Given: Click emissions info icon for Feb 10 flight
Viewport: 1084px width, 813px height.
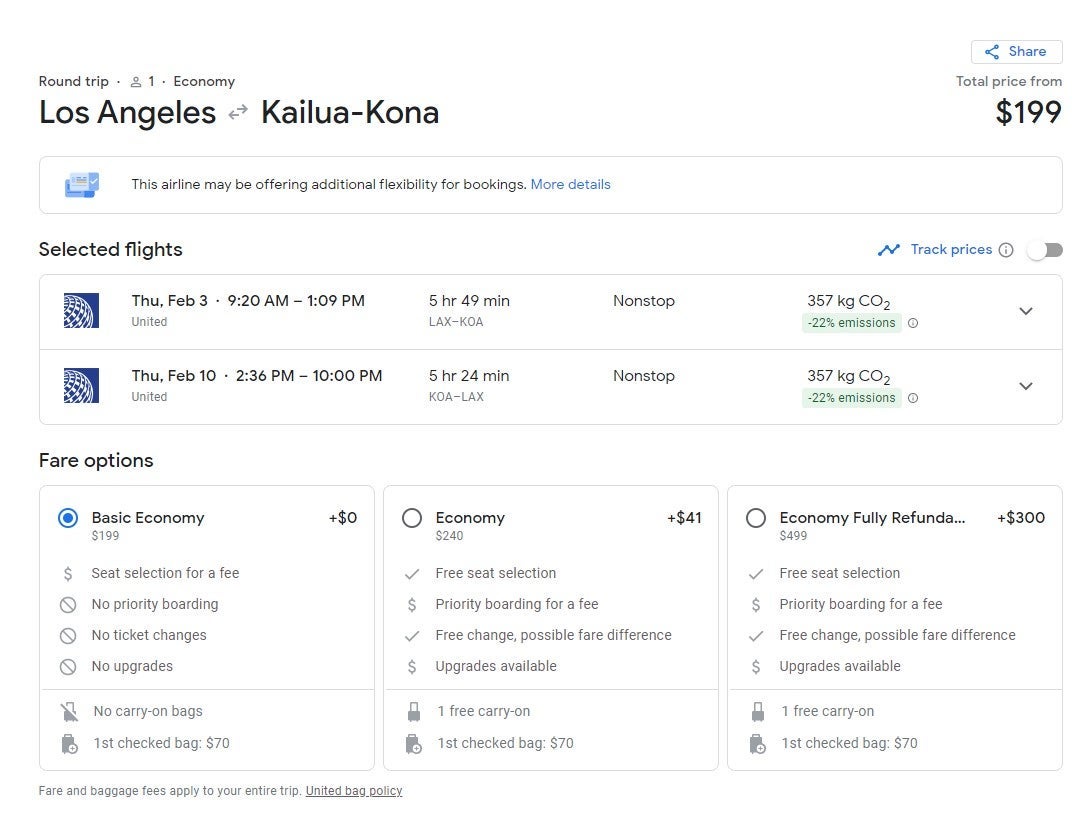Looking at the screenshot, I should (912, 398).
